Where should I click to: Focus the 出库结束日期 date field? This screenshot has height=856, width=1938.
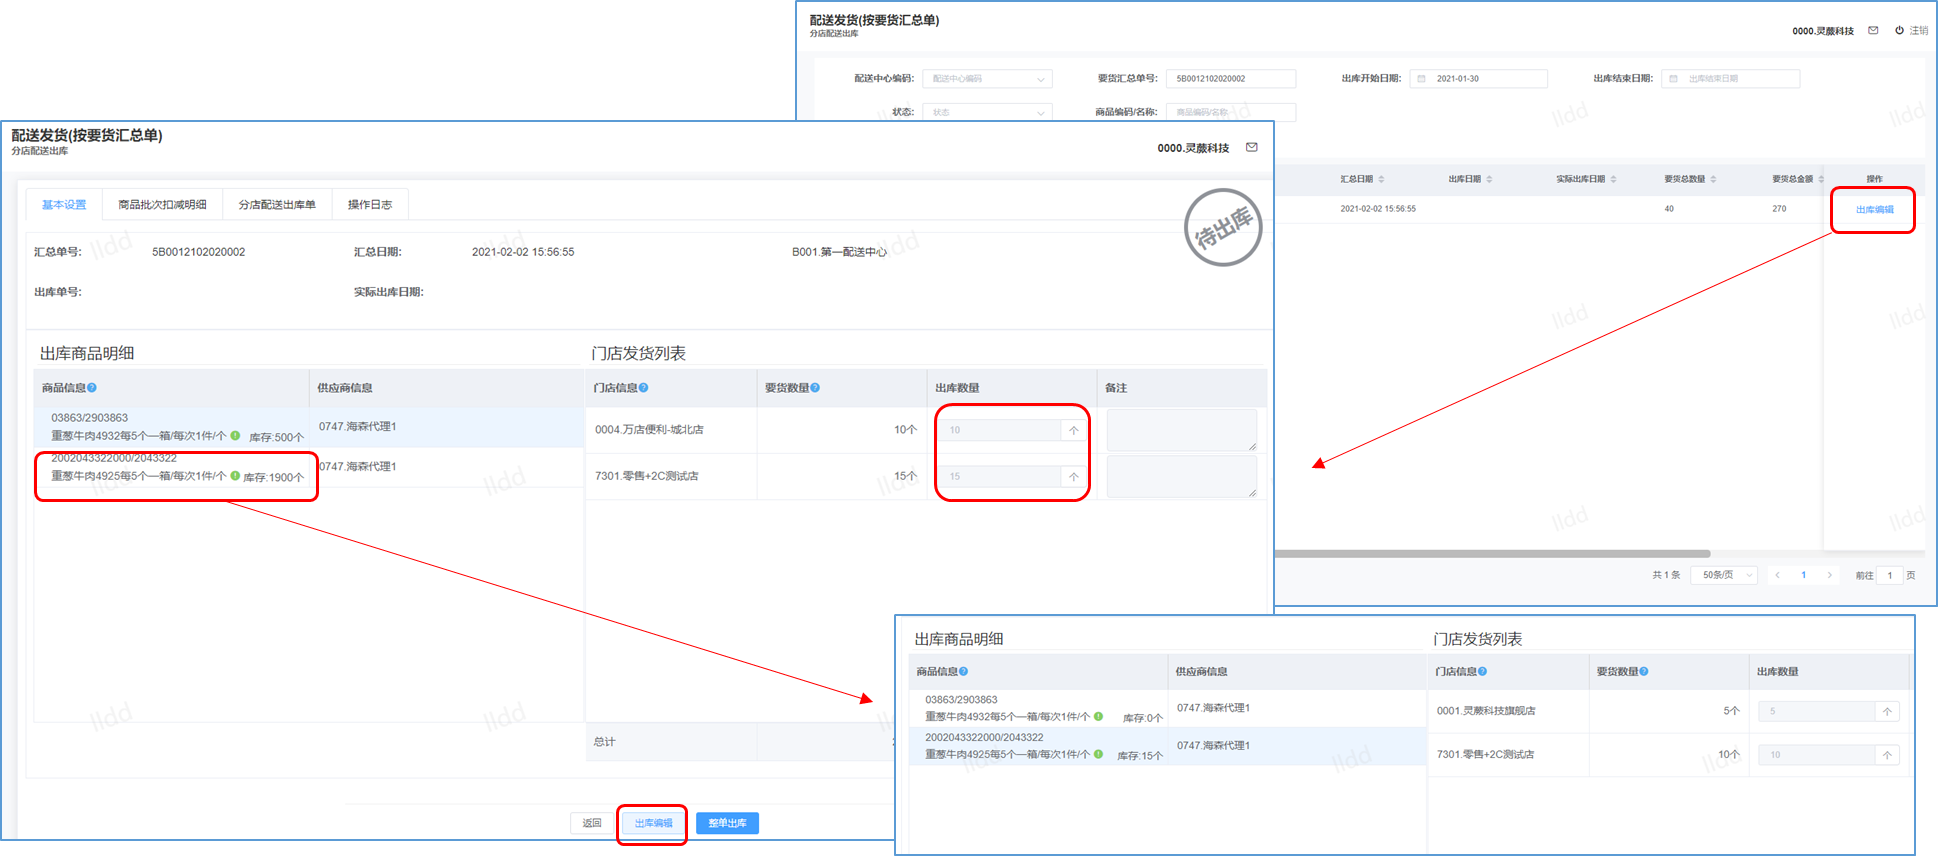click(x=1731, y=79)
